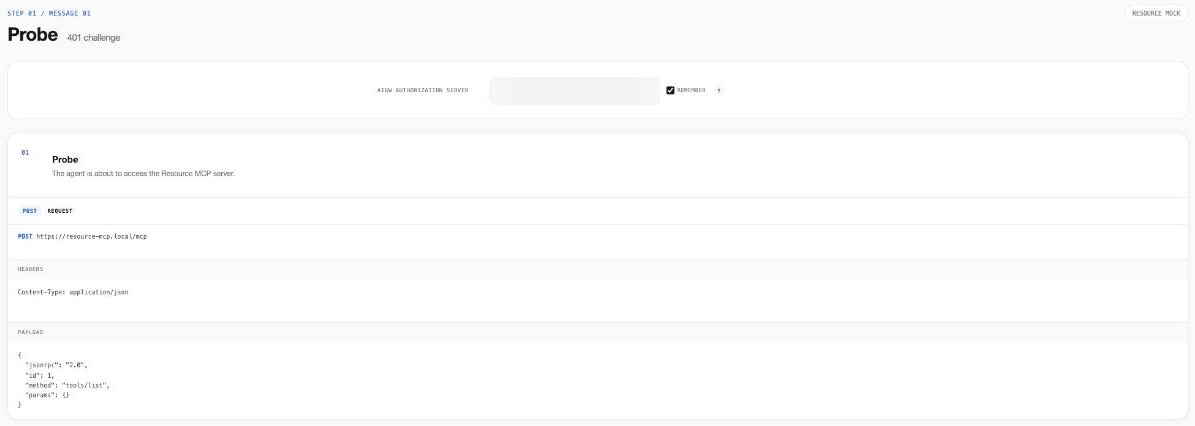Viewport: 1195px width, 426px height.
Task: Click the HEADERS section label
Action: pos(30,269)
